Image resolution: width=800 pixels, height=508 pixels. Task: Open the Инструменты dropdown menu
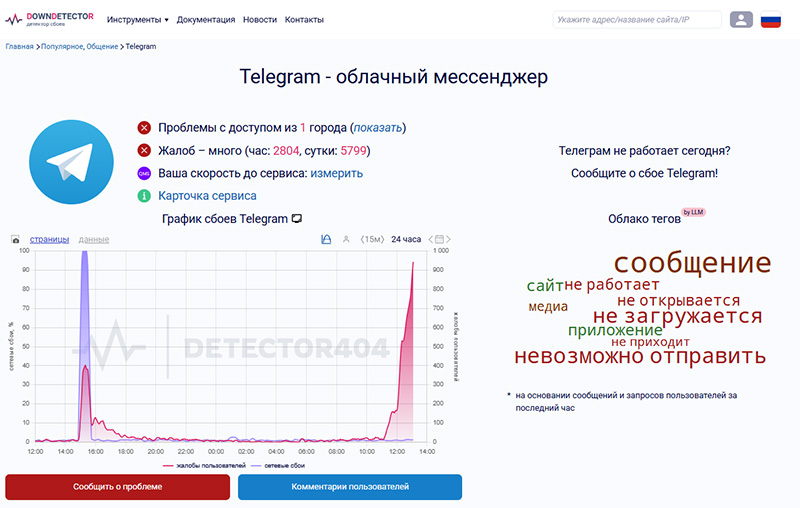coord(137,20)
